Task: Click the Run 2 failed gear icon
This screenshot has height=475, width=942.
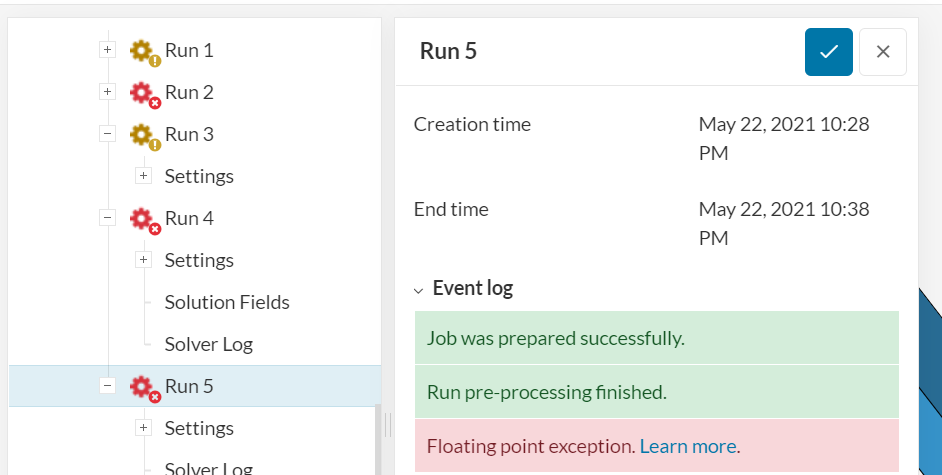Action: click(x=143, y=93)
